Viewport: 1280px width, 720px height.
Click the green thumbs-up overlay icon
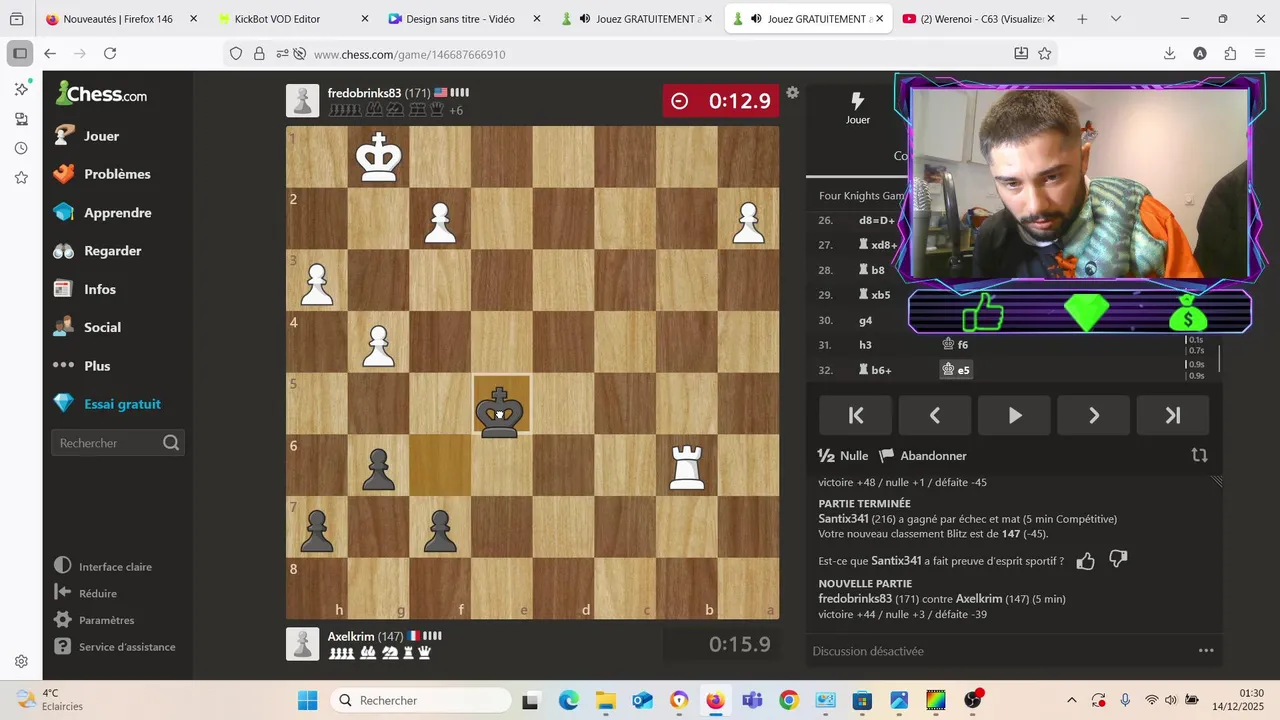click(x=983, y=313)
